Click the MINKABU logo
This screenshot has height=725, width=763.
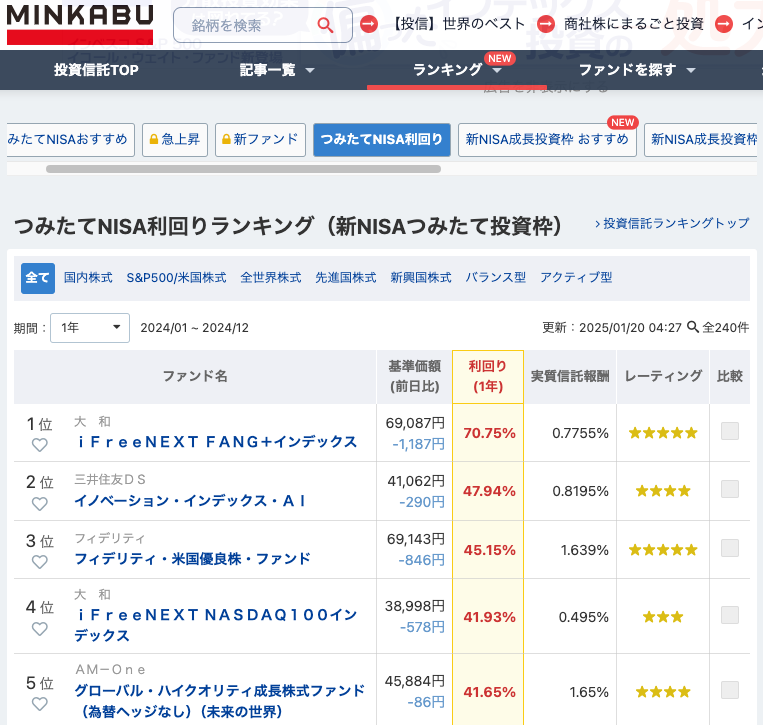(80, 24)
